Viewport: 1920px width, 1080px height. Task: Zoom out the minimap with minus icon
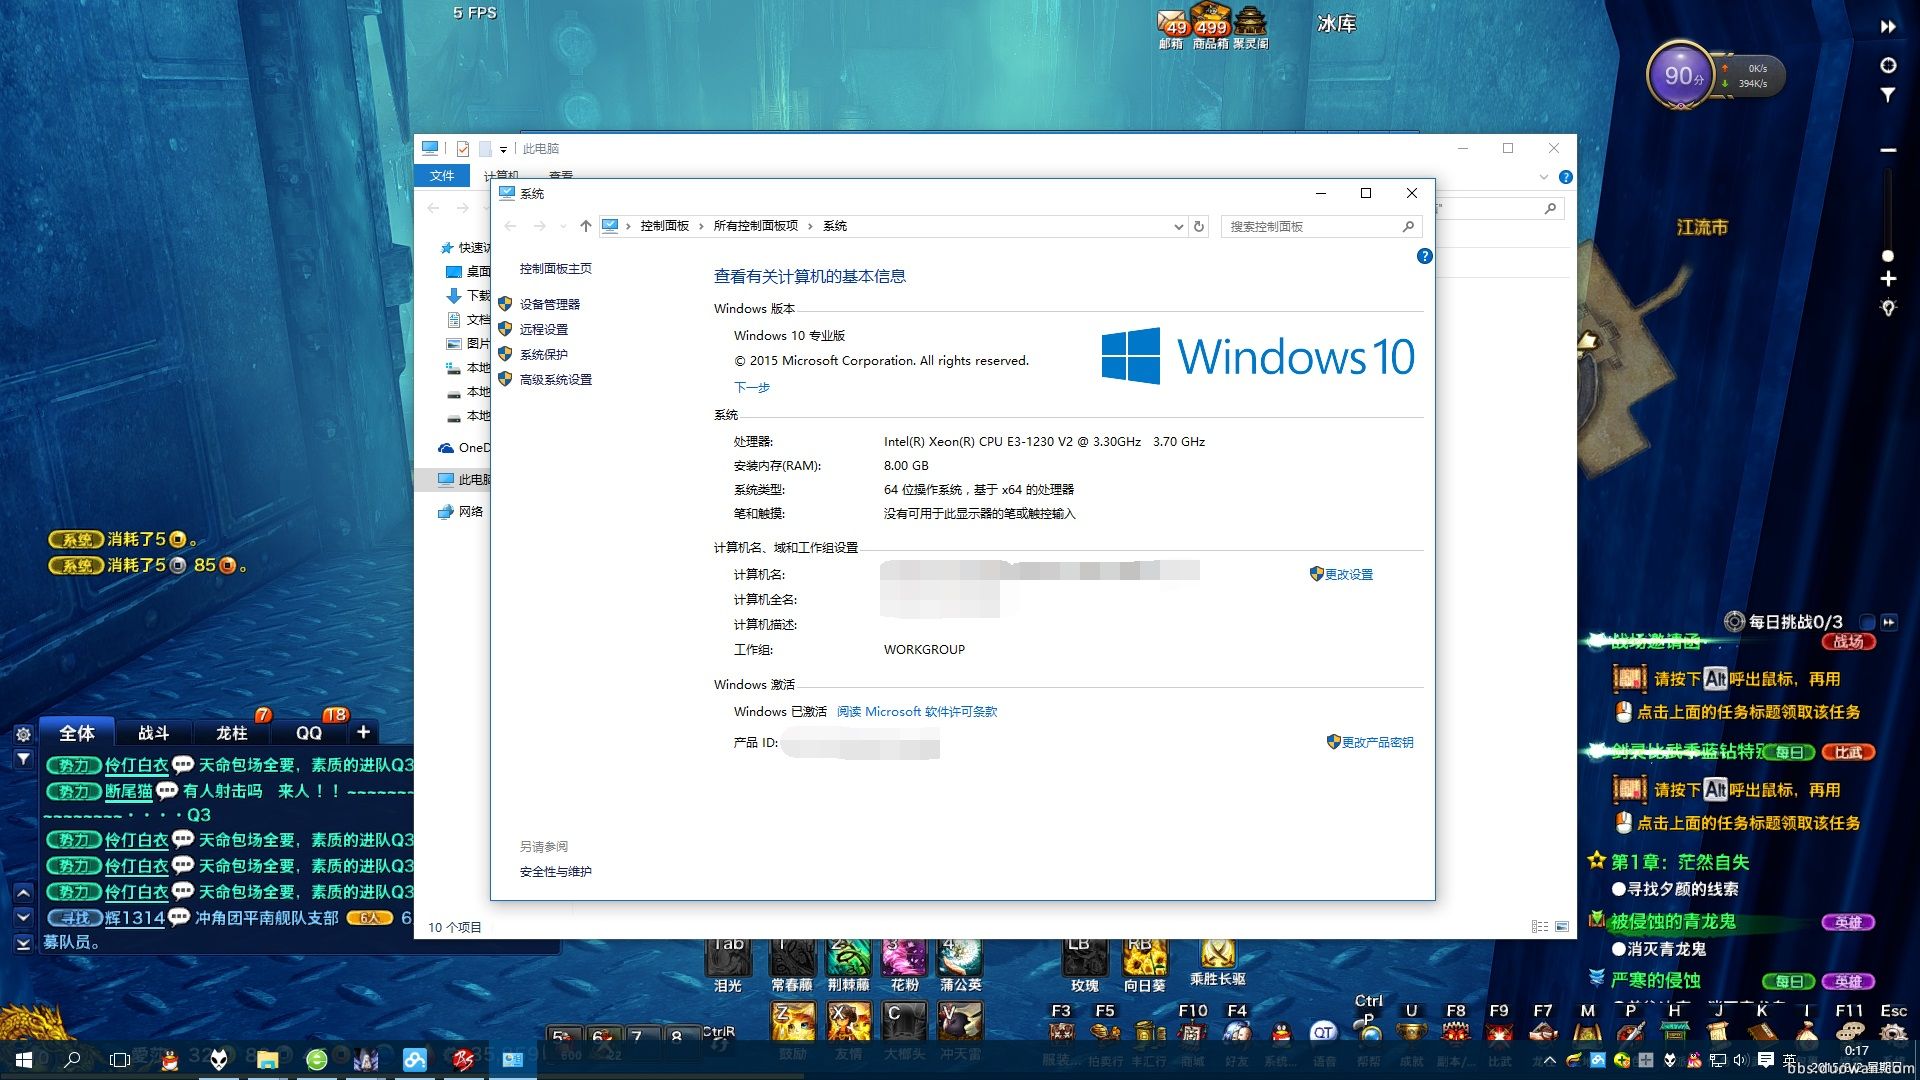click(x=1888, y=150)
